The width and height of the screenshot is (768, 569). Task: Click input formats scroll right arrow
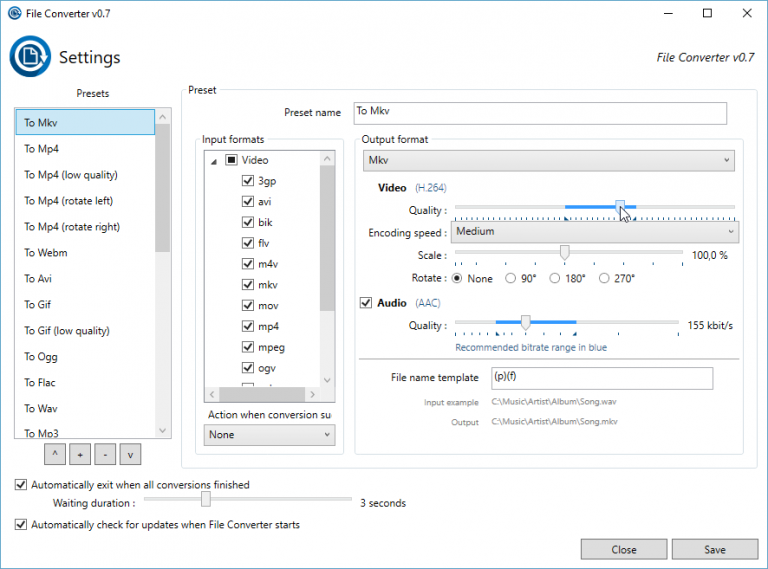[x=312, y=394]
